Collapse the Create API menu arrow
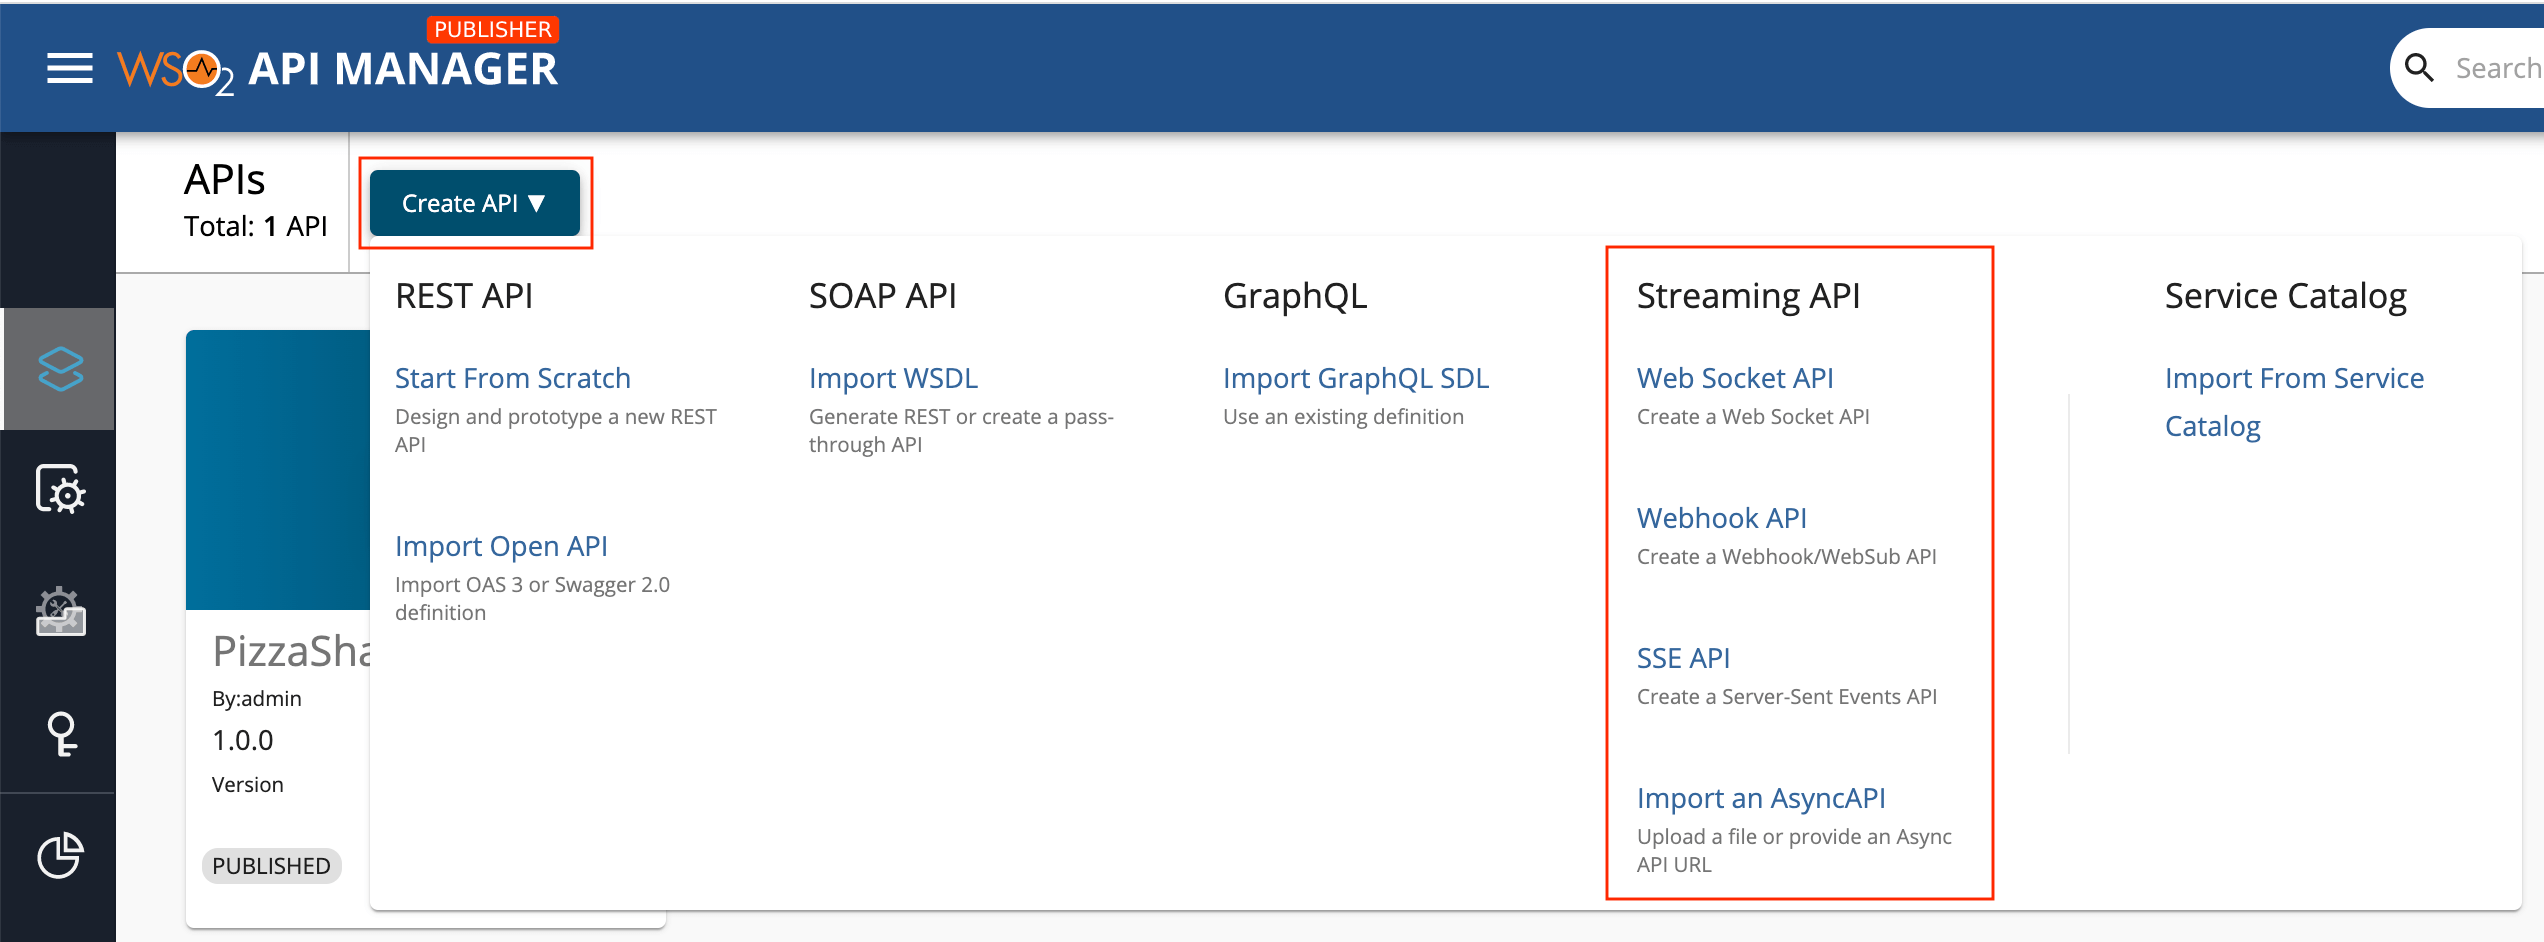The image size is (2544, 942). point(539,203)
